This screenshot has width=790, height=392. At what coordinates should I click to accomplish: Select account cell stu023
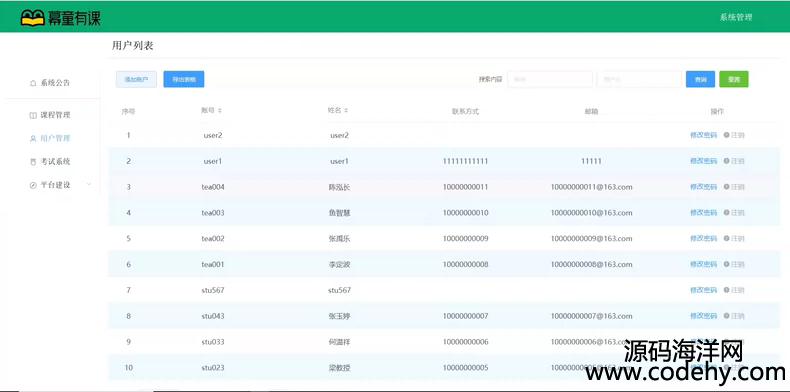pos(213,367)
